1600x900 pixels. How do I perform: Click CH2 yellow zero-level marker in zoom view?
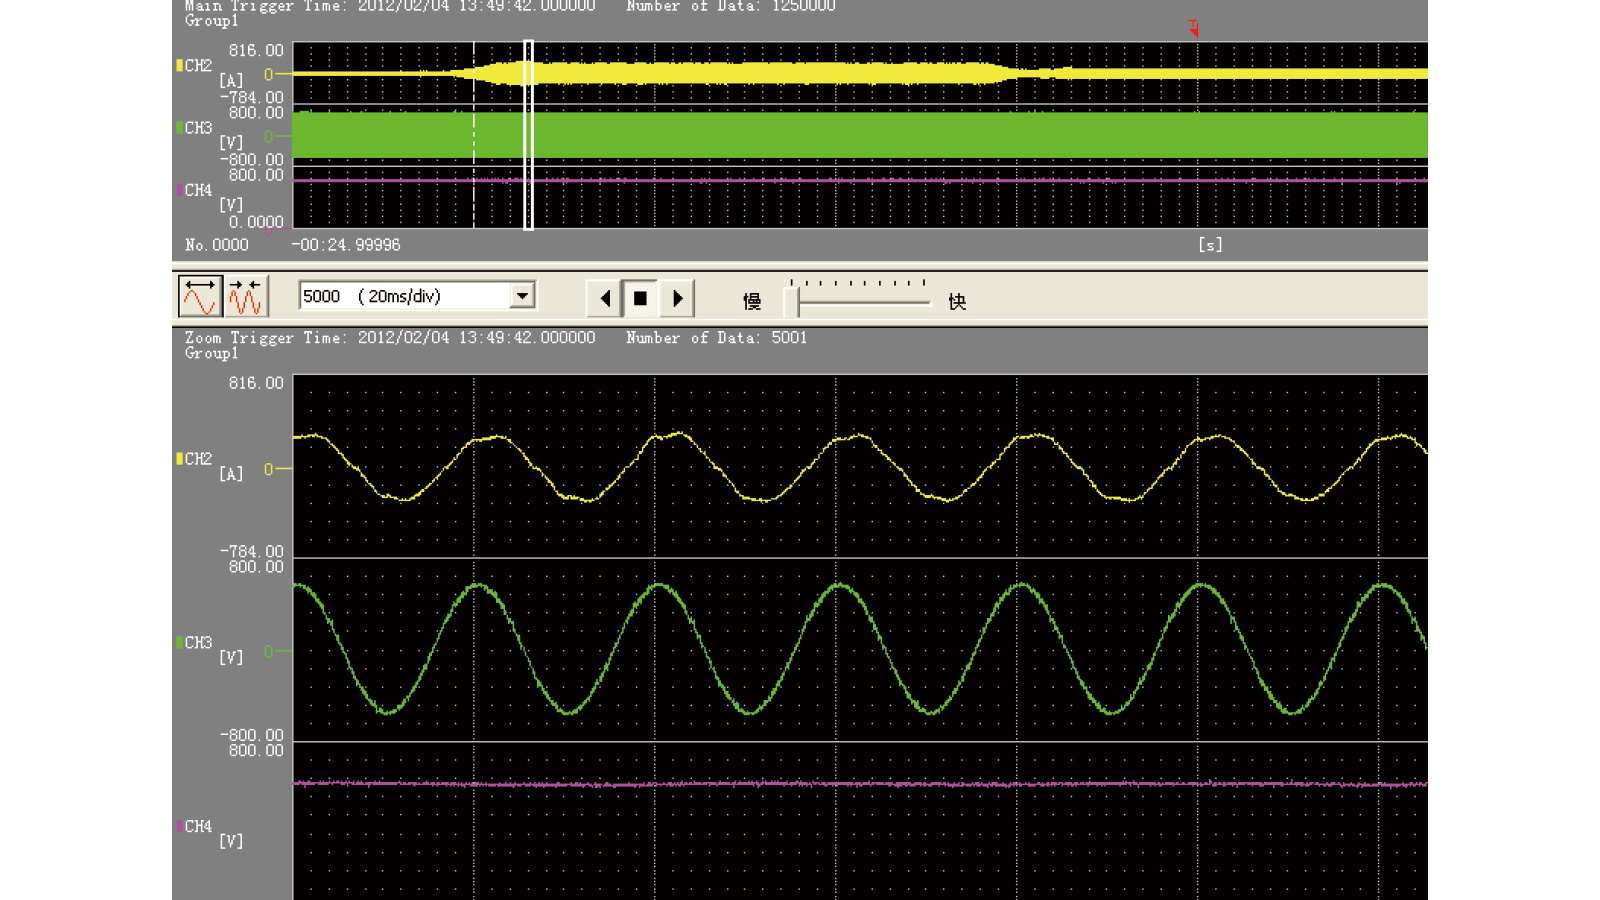click(271, 469)
